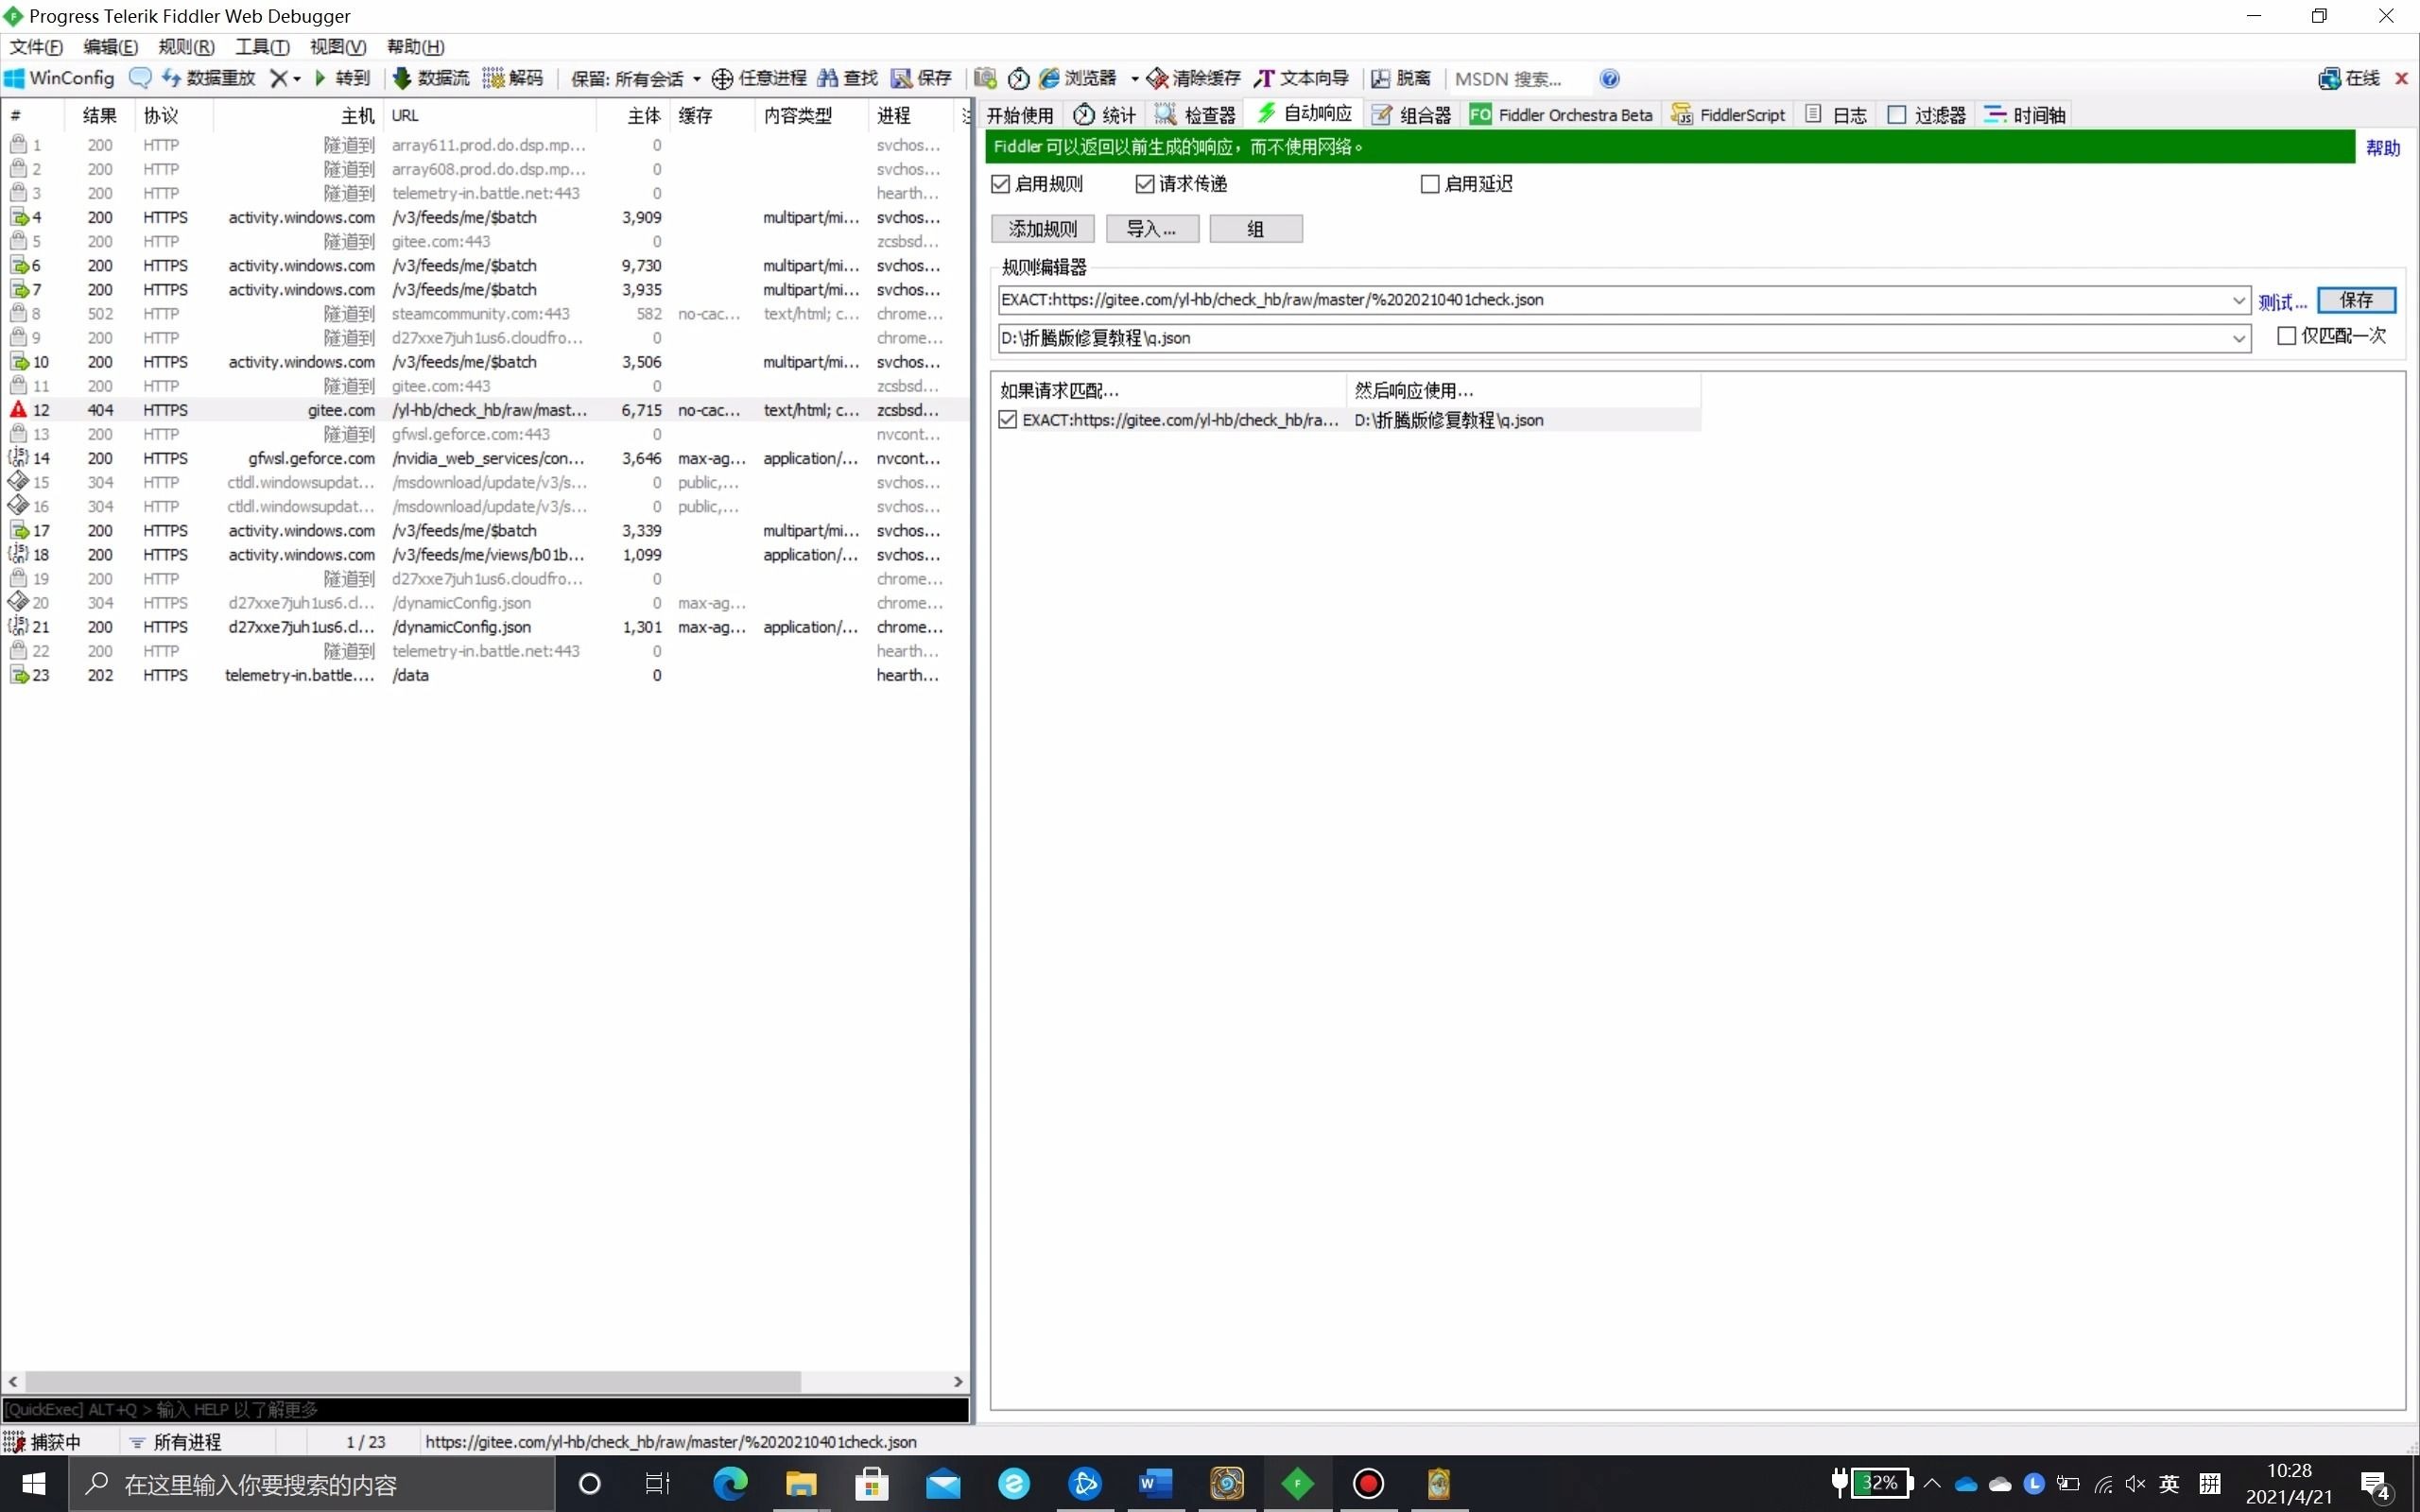Image resolution: width=2420 pixels, height=1512 pixels.
Task: Switch to the 过滤器 filters tab
Action: (x=1927, y=115)
